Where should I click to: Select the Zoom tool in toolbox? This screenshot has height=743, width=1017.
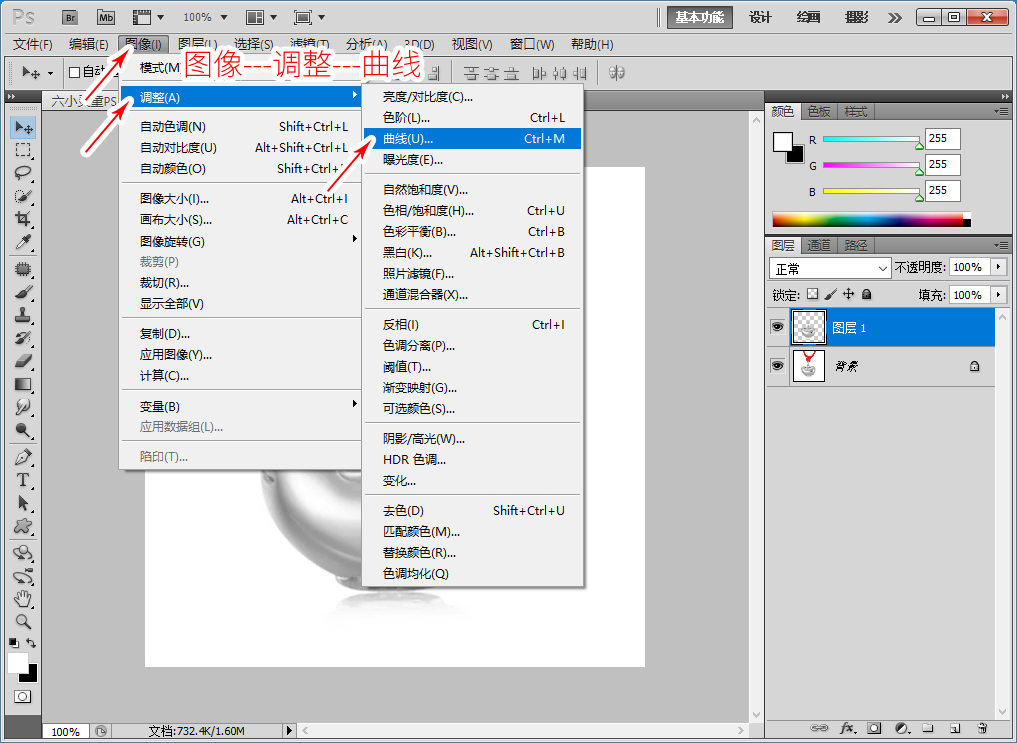pos(23,621)
